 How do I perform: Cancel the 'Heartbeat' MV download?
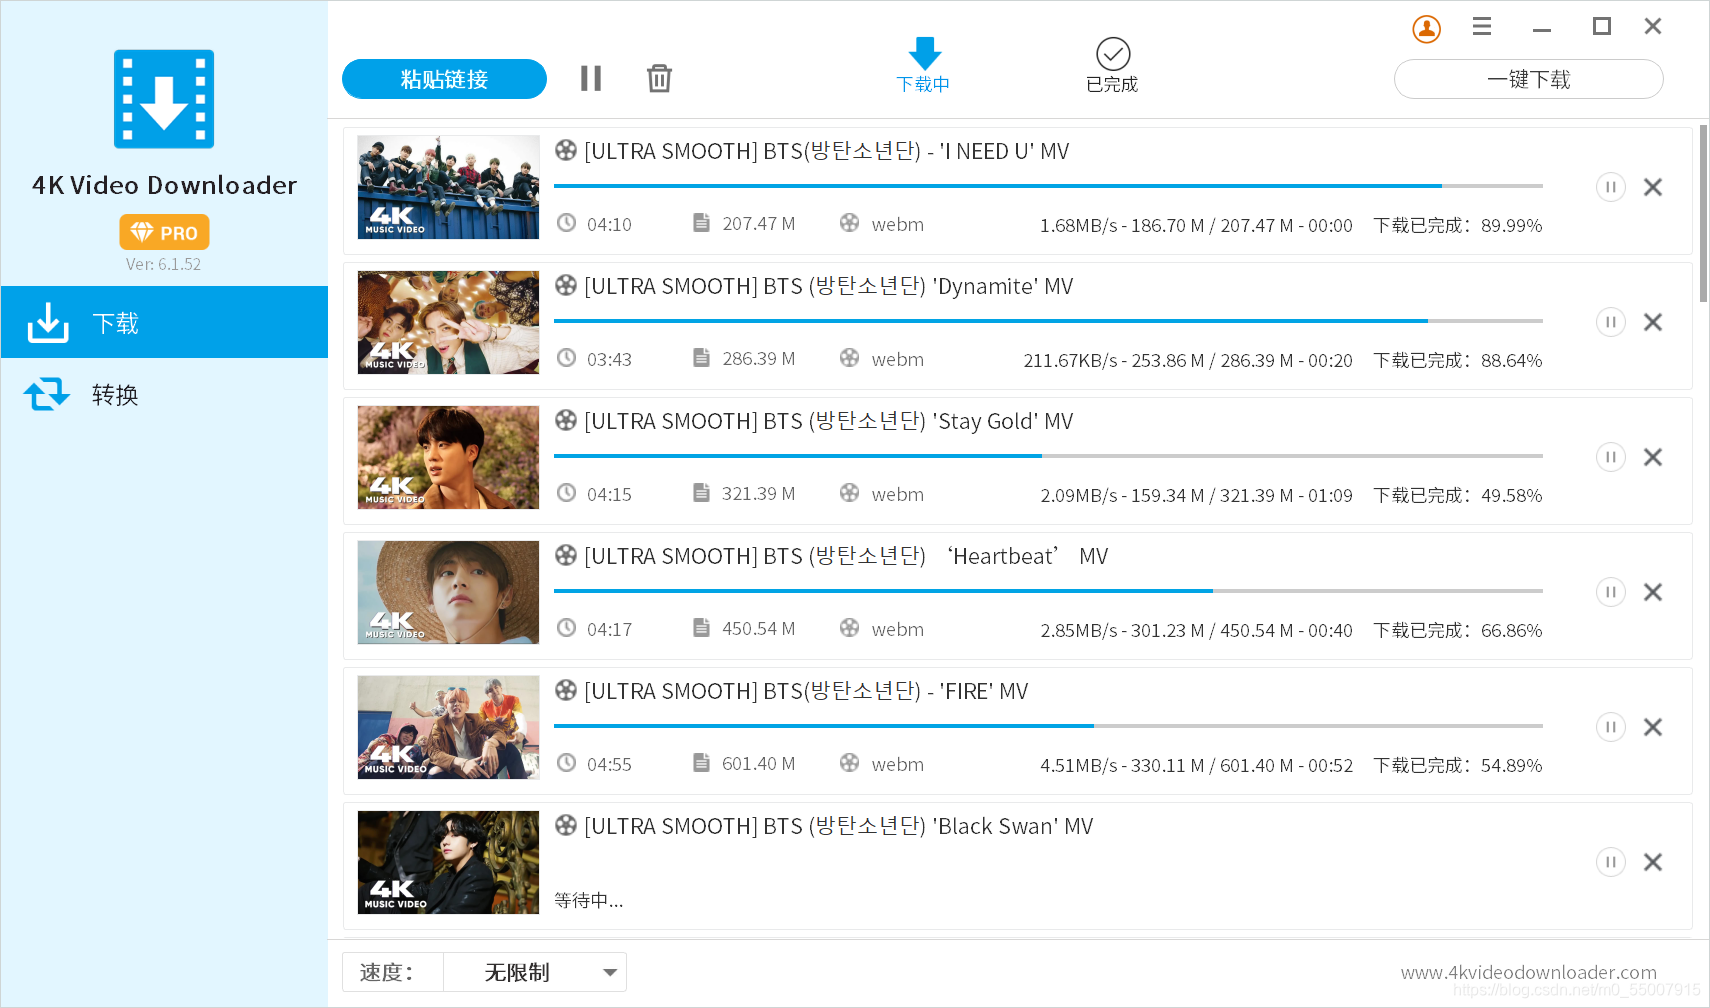[x=1653, y=592]
